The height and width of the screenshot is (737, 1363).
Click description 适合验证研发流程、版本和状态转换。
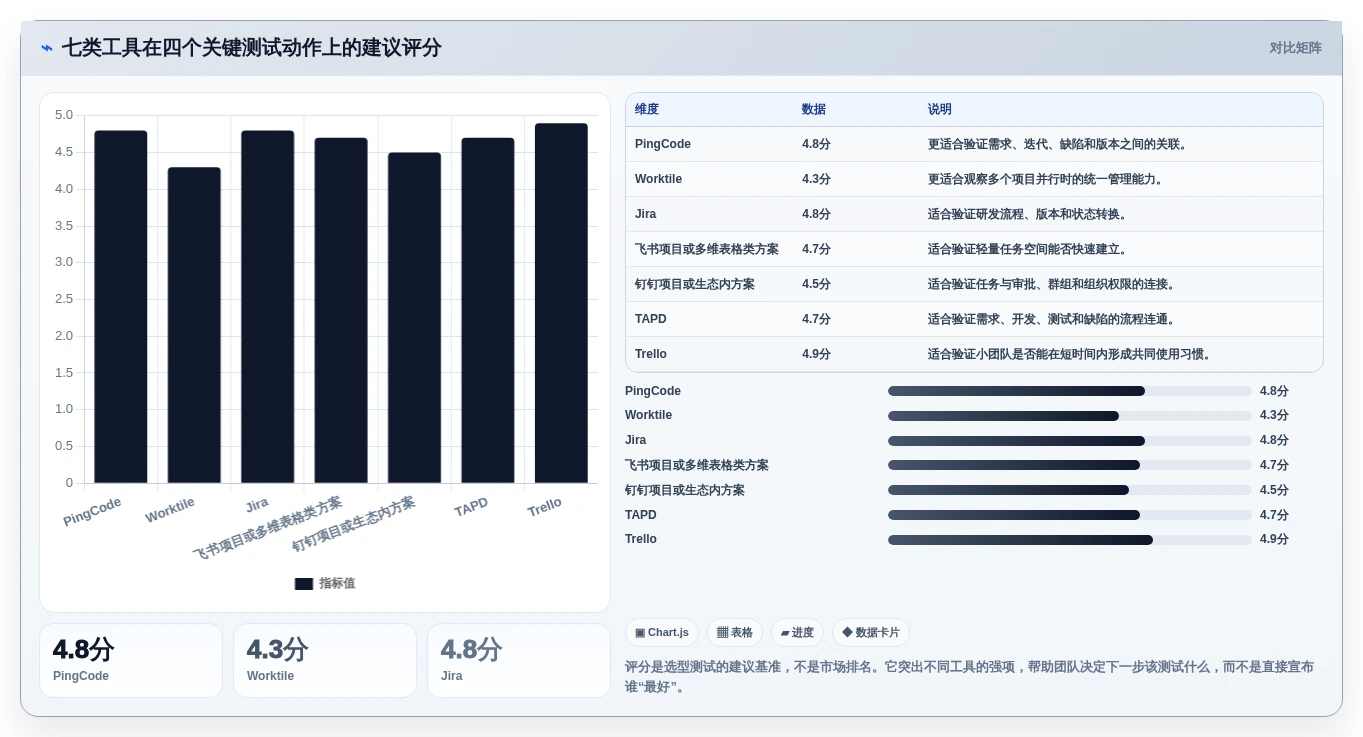pos(1028,214)
